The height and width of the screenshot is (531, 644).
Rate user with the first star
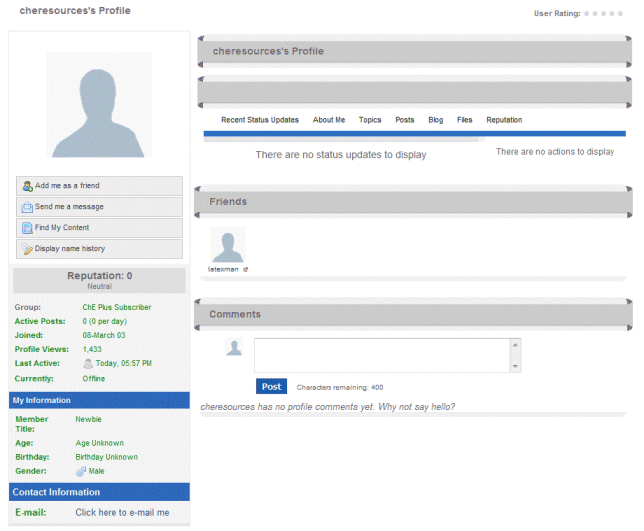(x=586, y=14)
